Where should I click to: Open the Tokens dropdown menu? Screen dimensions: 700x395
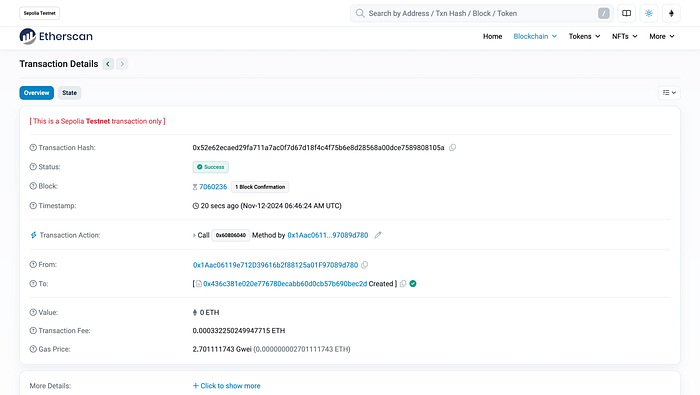click(584, 36)
